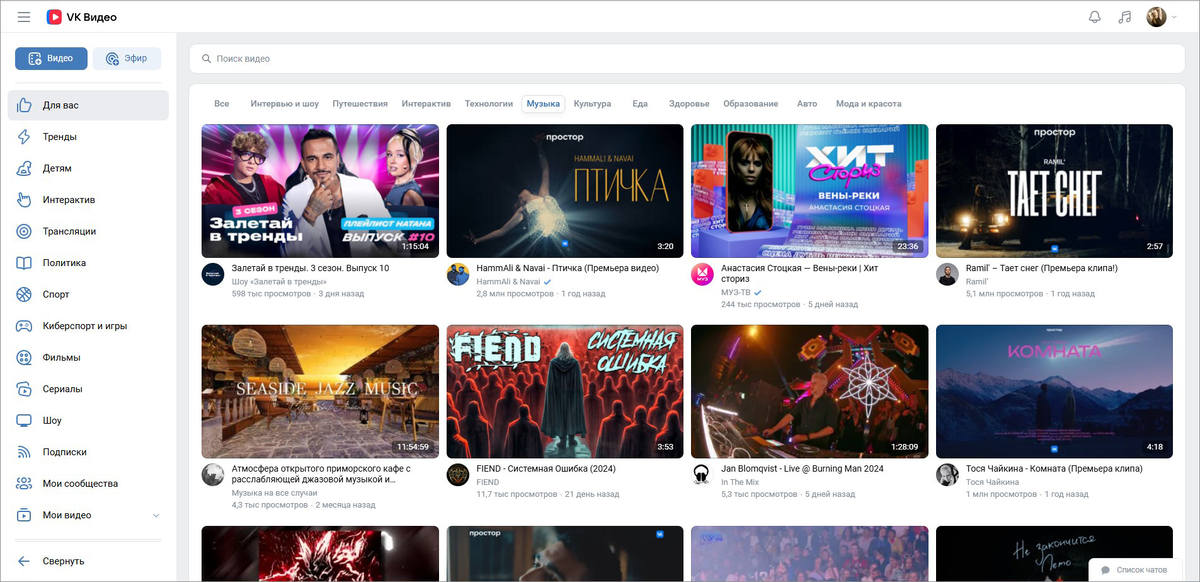This screenshot has width=1200, height=582.
Task: Select the Культура tab
Action: (x=592, y=104)
